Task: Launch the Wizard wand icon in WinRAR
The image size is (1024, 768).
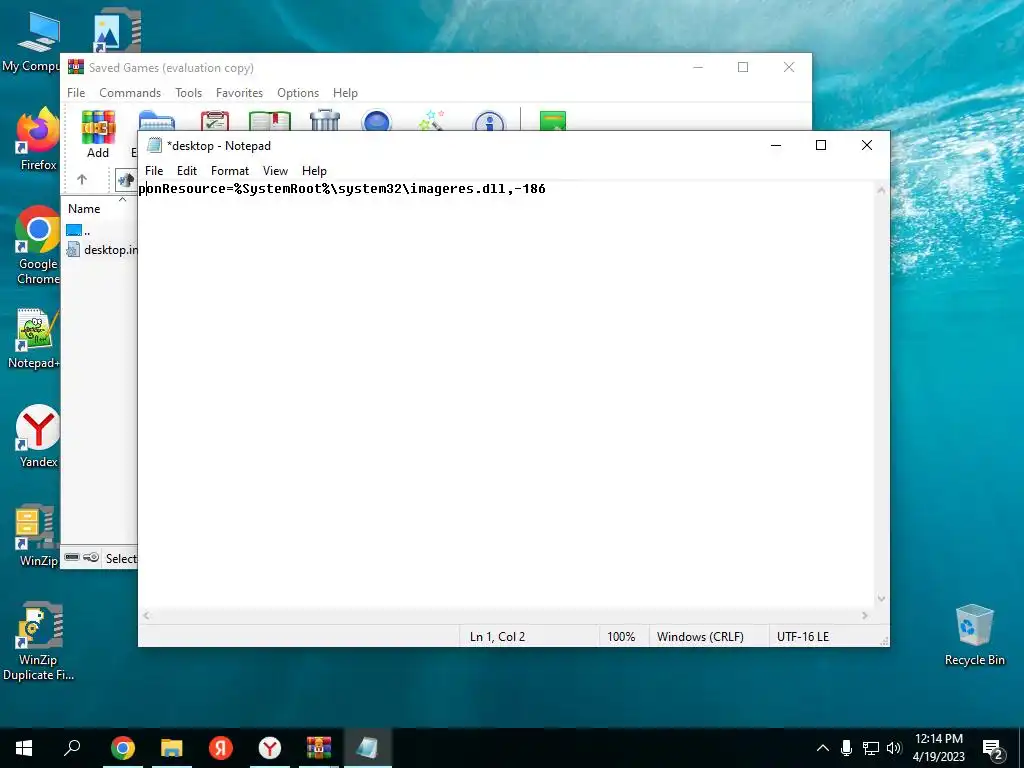Action: [x=432, y=120]
